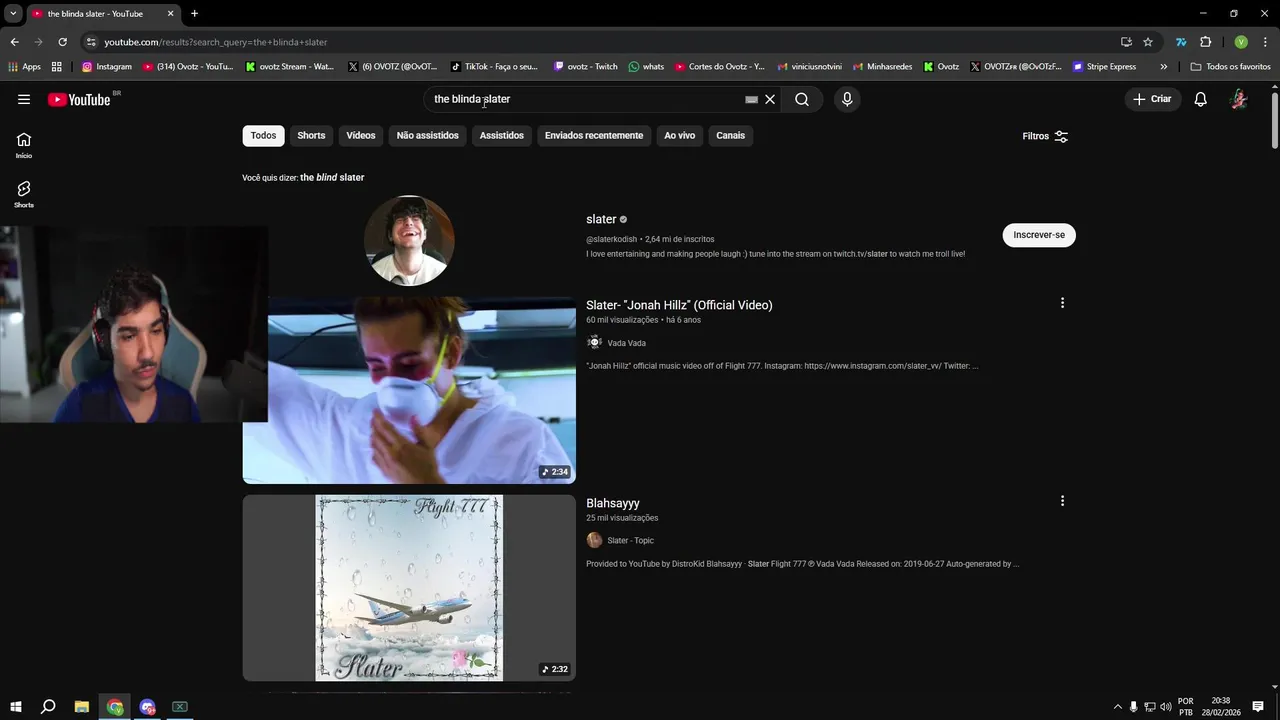
Task: Open more options for Jonah Hillz video
Action: [x=1062, y=303]
